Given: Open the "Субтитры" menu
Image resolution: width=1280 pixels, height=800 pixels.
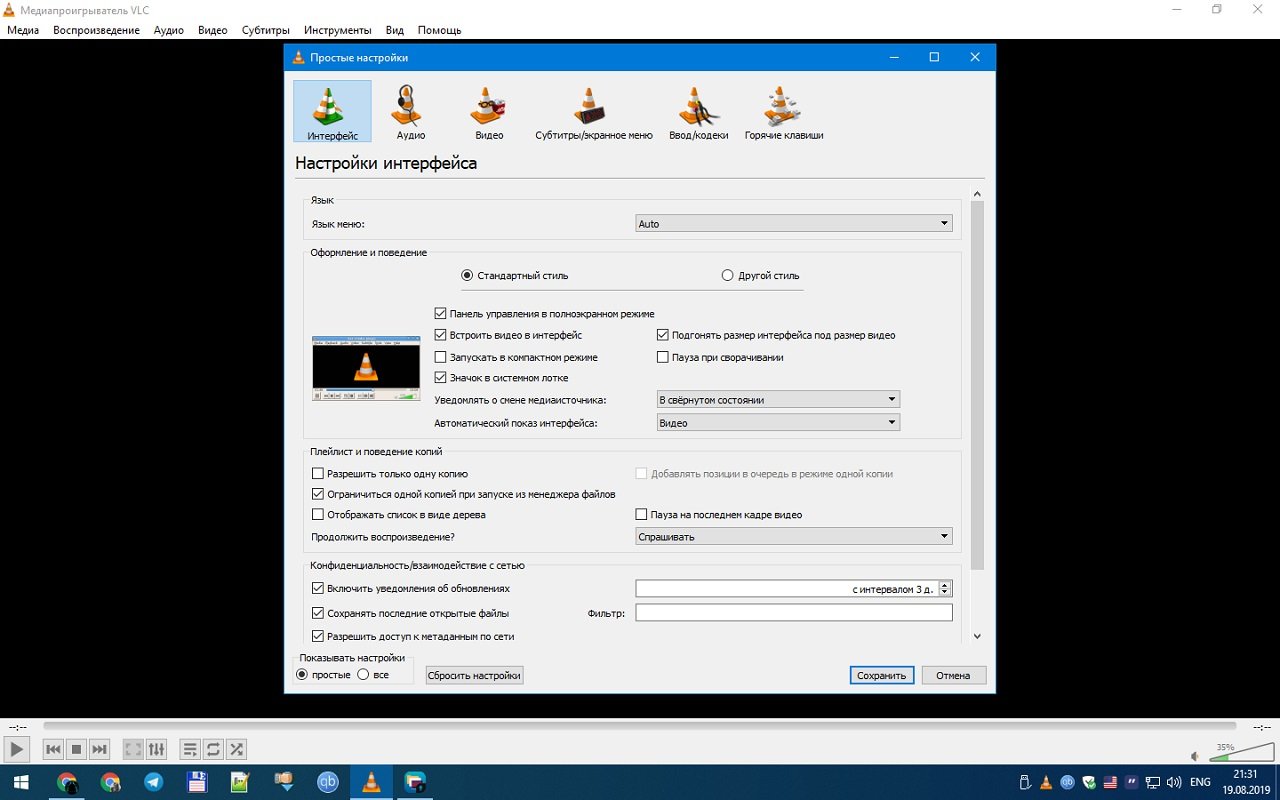Looking at the screenshot, I should click(x=265, y=30).
